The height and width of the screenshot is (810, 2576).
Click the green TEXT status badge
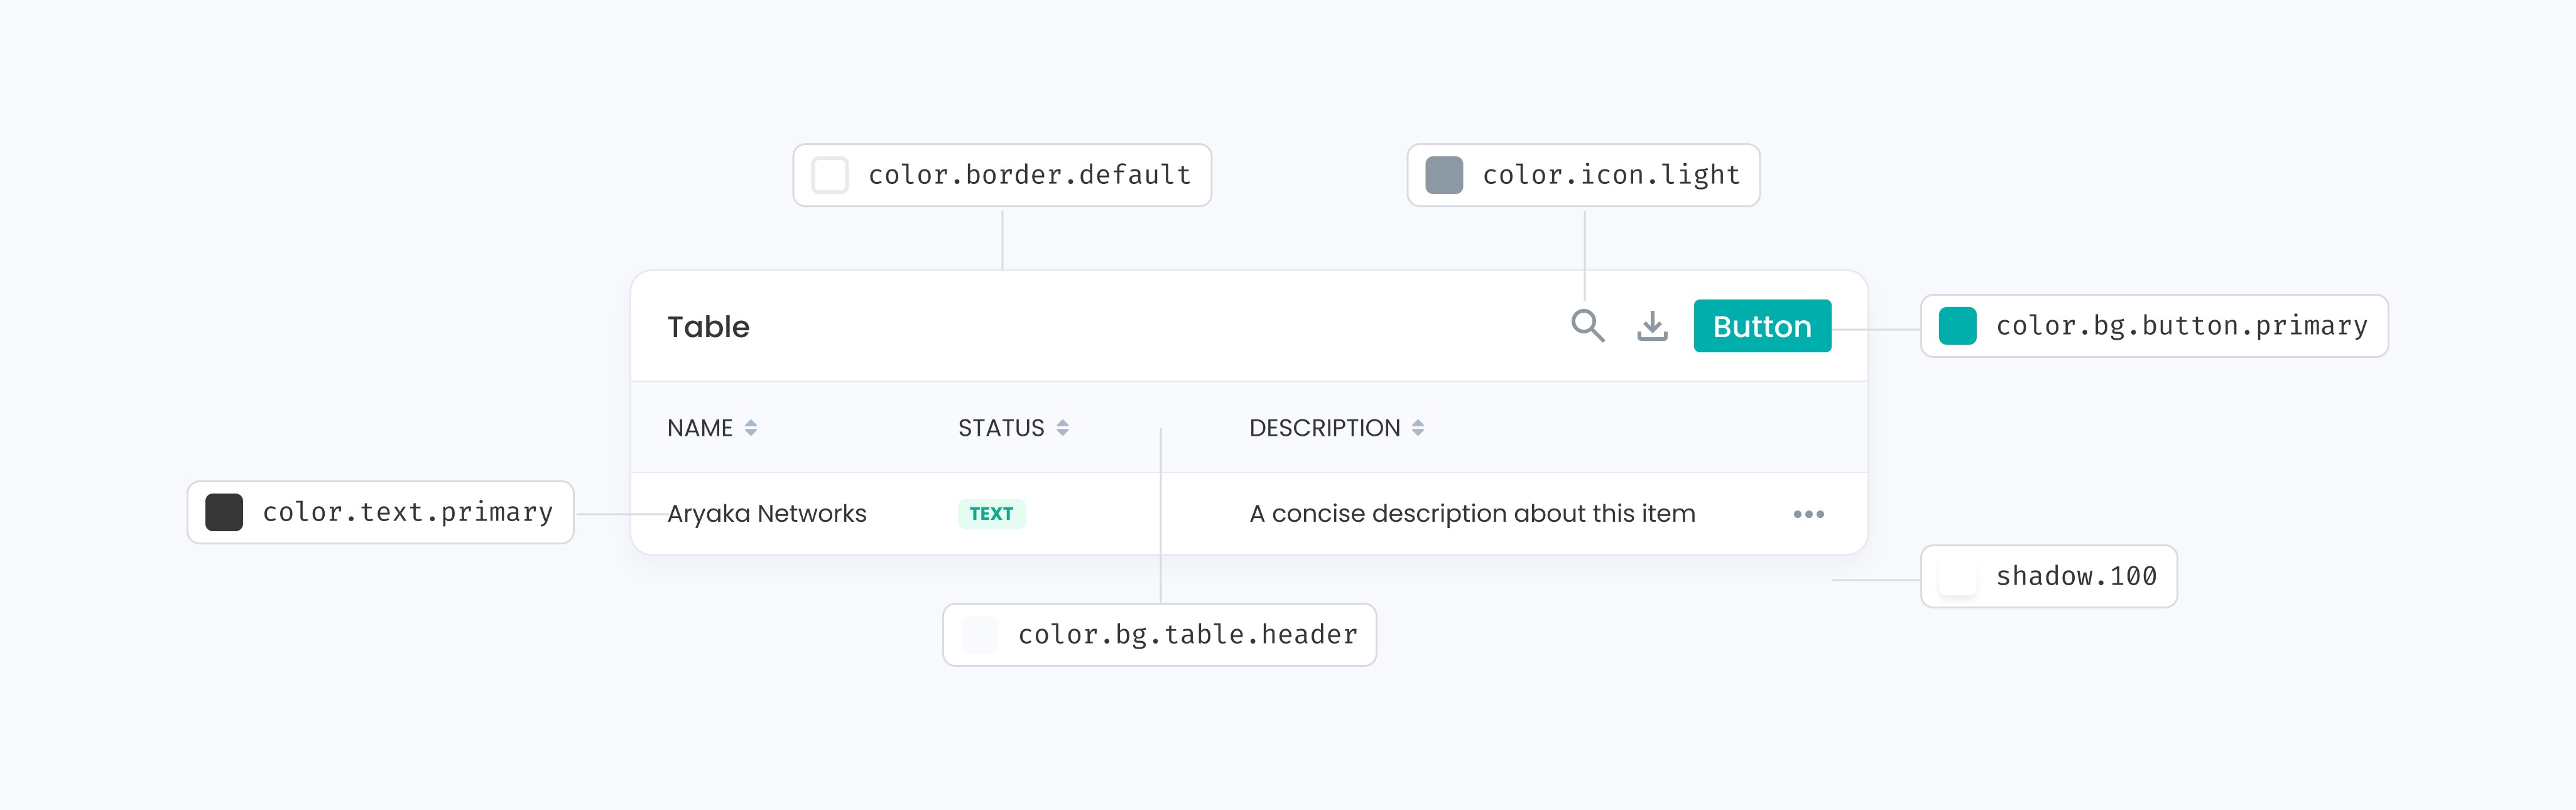pyautogui.click(x=991, y=514)
